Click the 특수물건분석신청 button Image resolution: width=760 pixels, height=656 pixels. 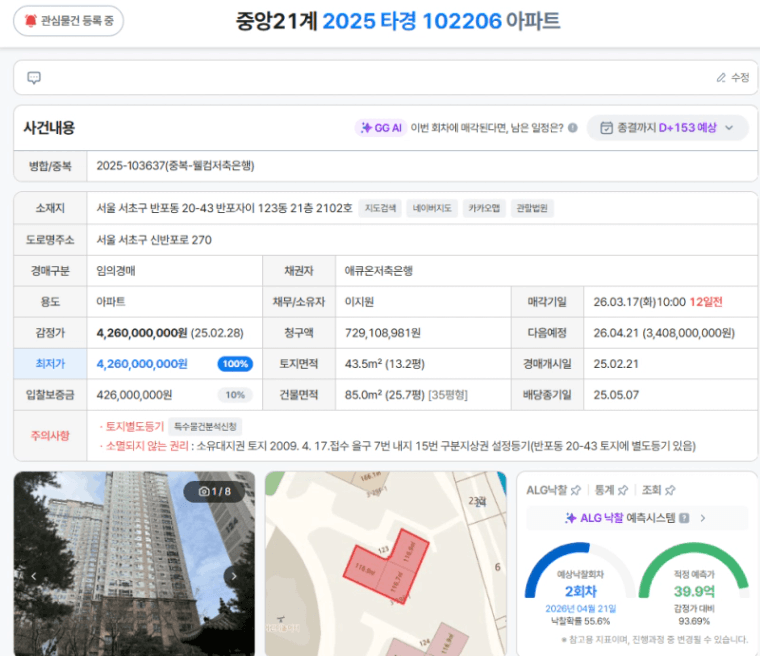(x=205, y=427)
